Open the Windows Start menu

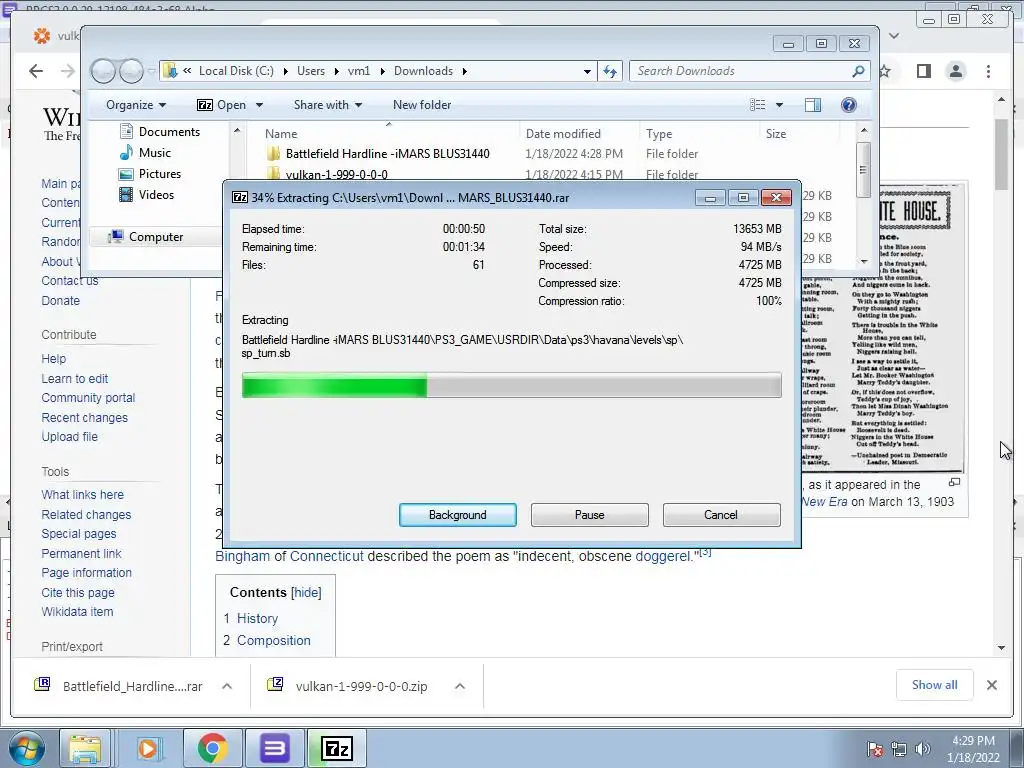(26, 748)
